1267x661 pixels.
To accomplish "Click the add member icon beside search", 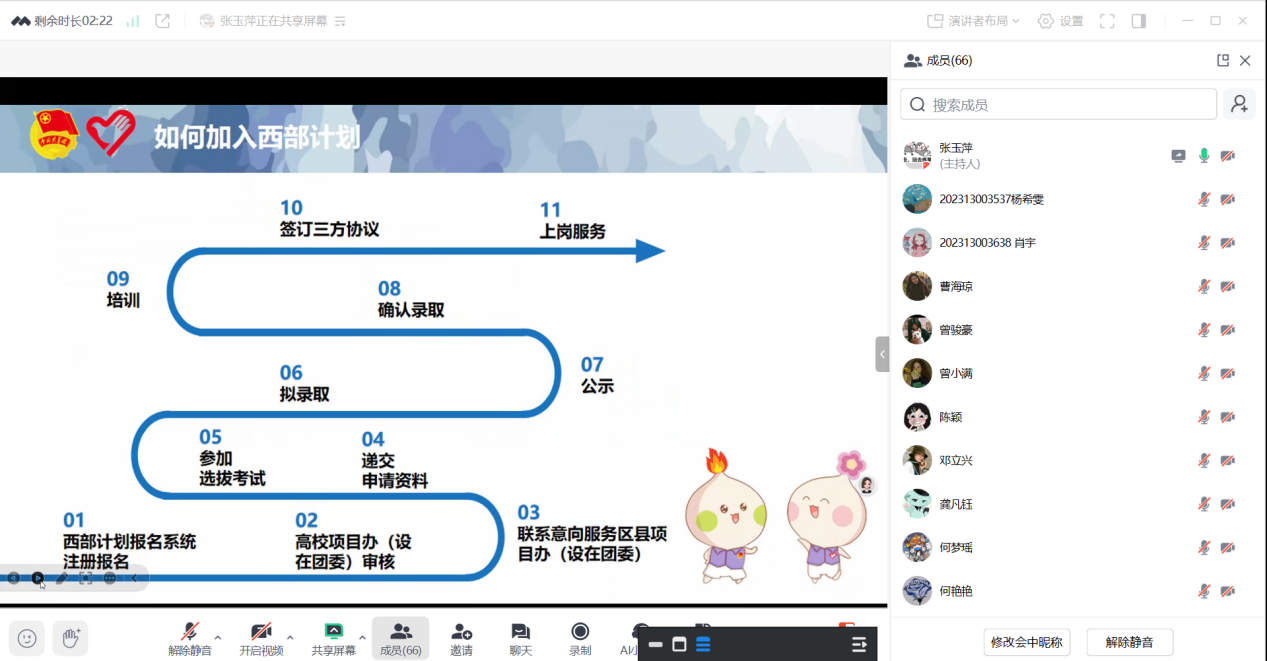I will [1240, 104].
